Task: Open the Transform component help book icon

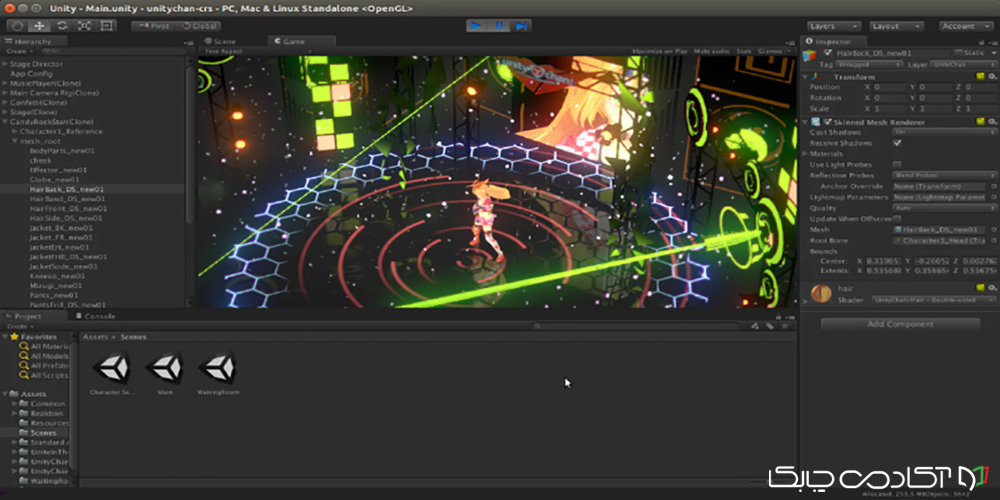Action: coord(981,77)
